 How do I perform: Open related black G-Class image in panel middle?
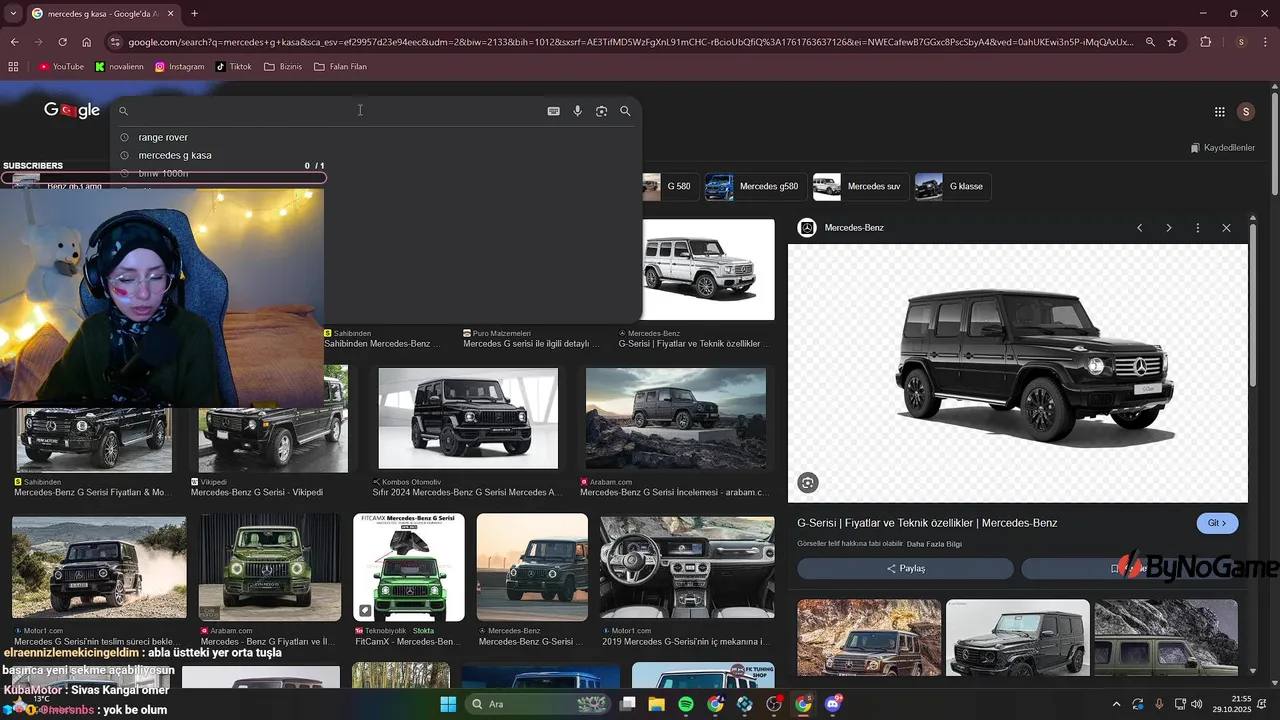[x=1018, y=638]
